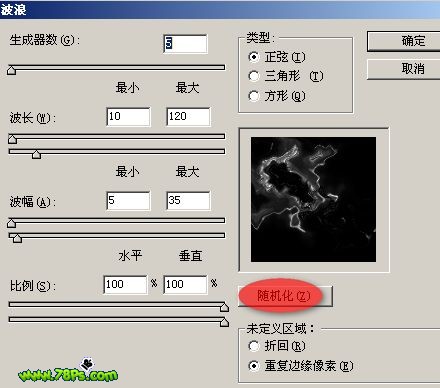
Task: Click the 确定 (OK) button
Action: (x=403, y=41)
